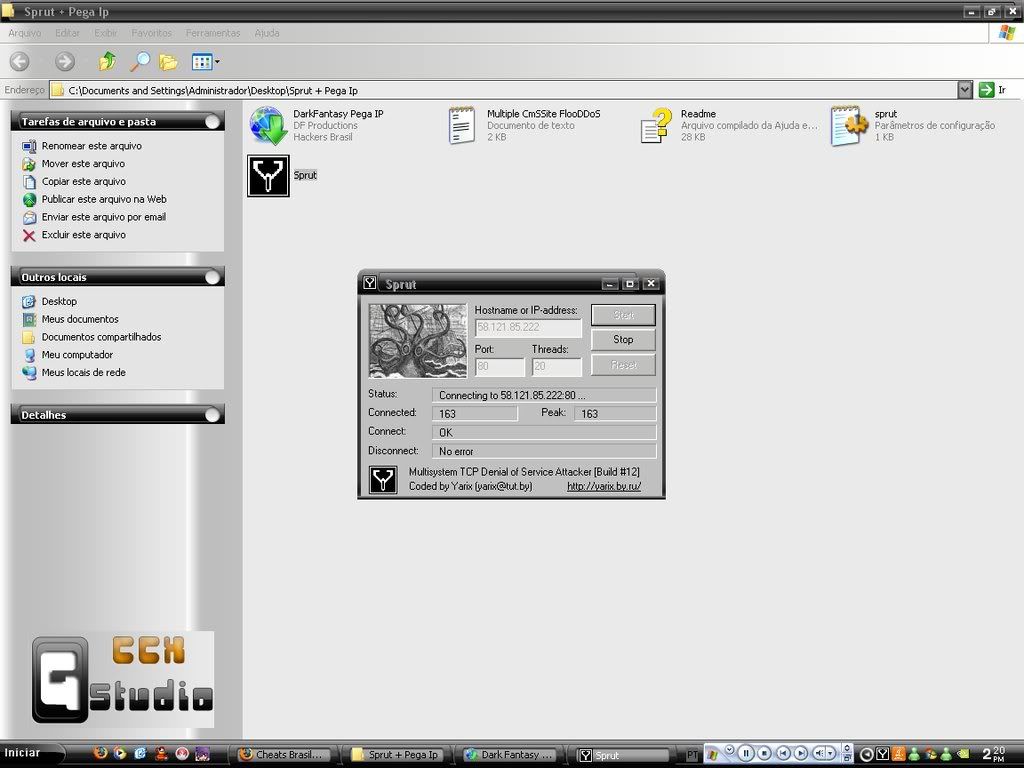Launch media player from quick launch

point(120,753)
